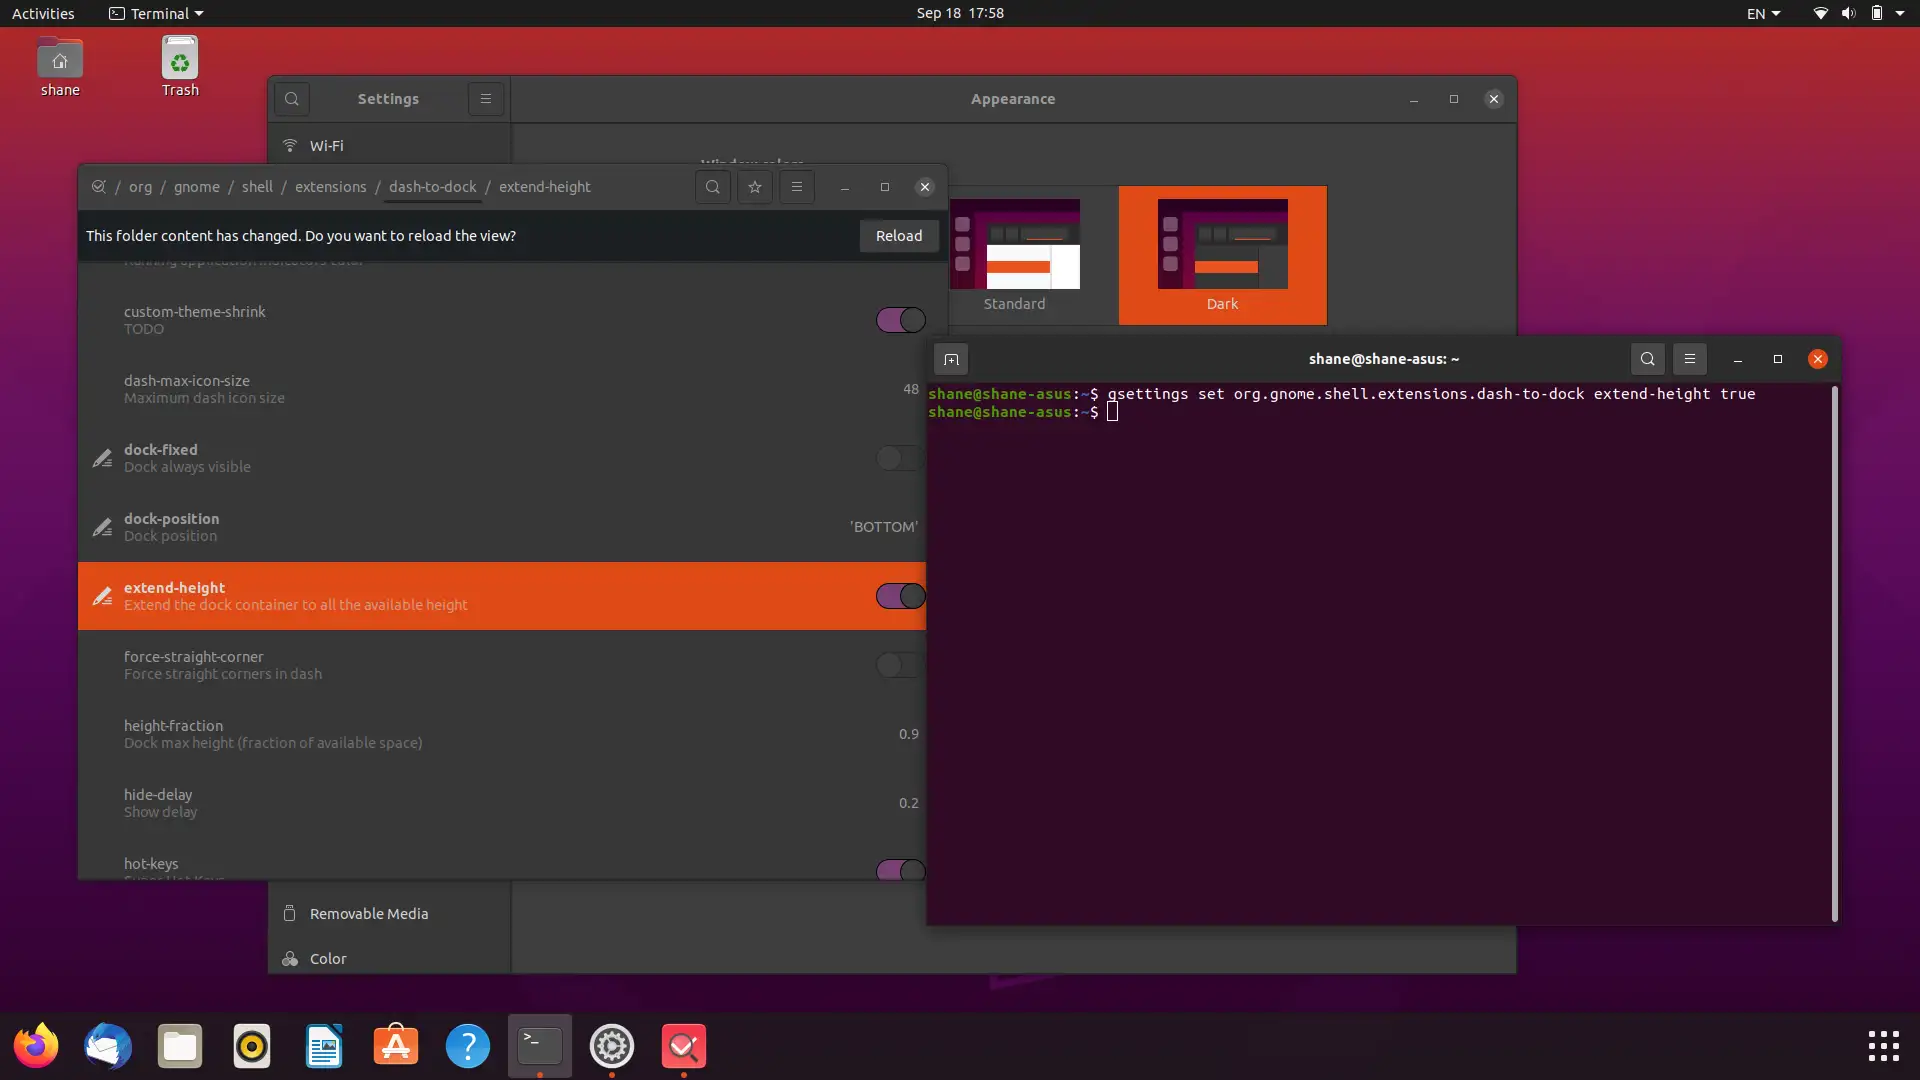Click the terminal search icon

click(1647, 359)
